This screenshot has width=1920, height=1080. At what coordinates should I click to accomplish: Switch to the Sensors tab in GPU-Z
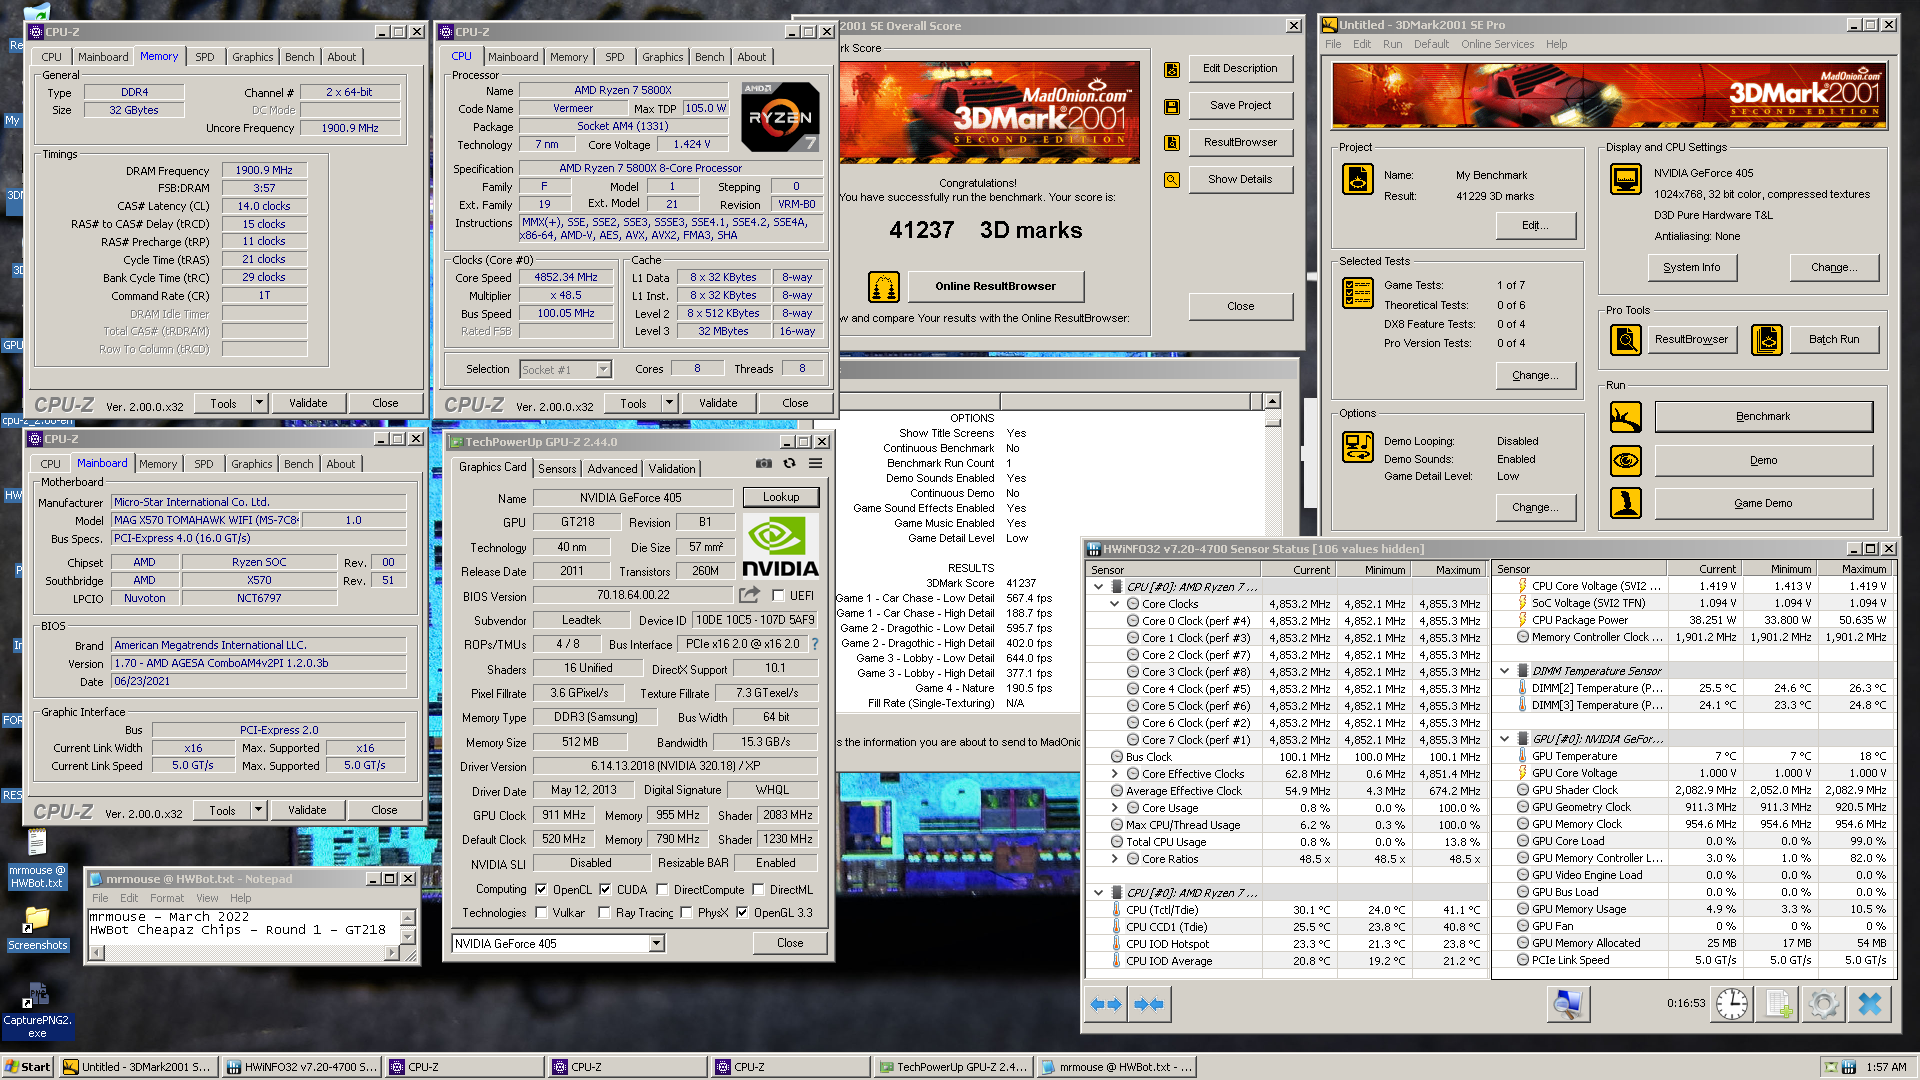[x=557, y=469]
